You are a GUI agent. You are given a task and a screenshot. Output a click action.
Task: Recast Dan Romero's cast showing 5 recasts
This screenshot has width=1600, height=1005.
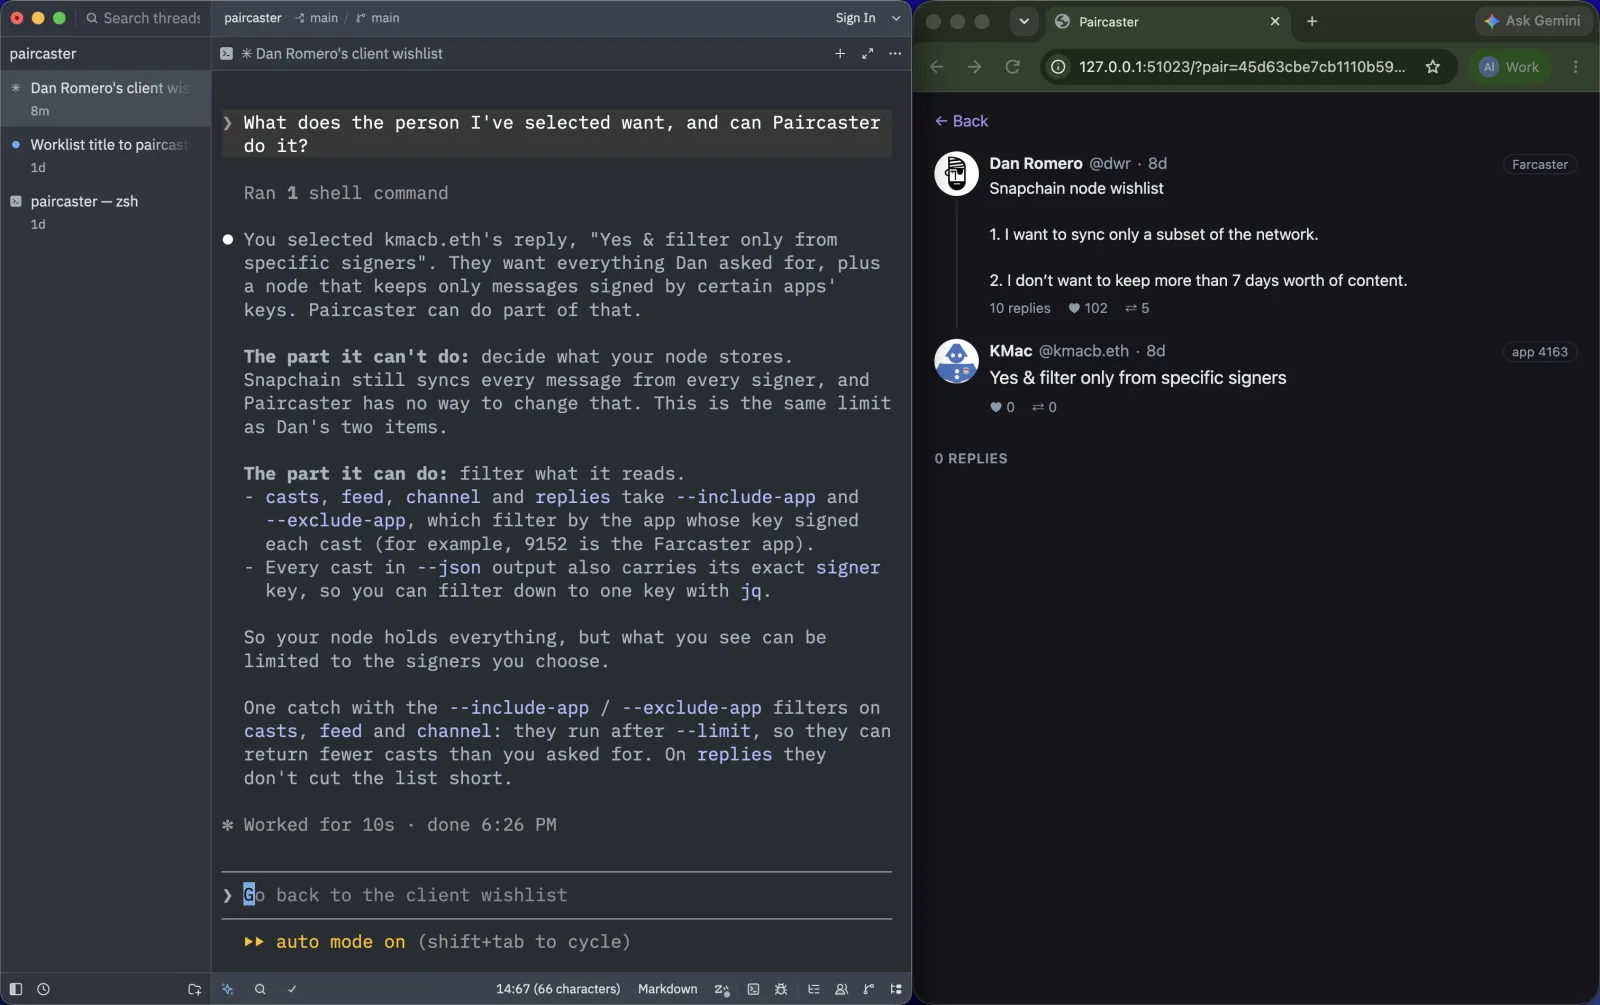1137,308
